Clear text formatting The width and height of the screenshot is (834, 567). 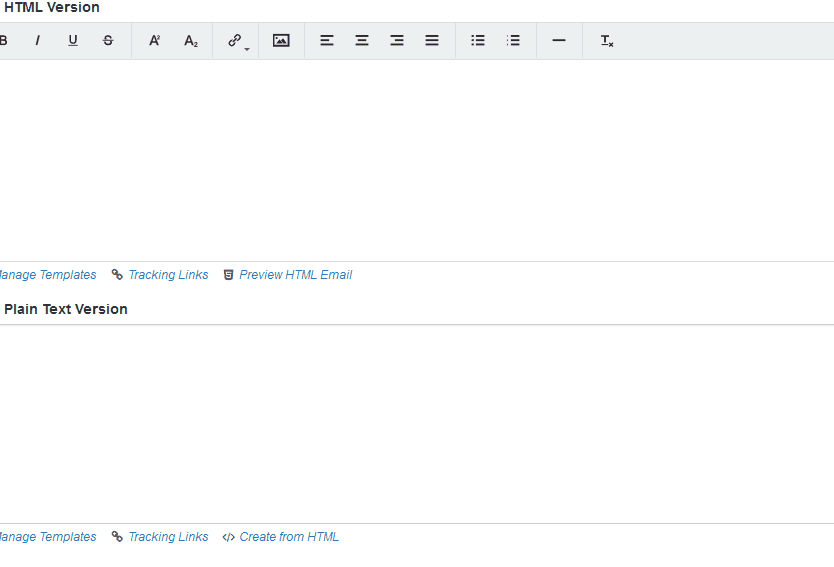tap(606, 41)
